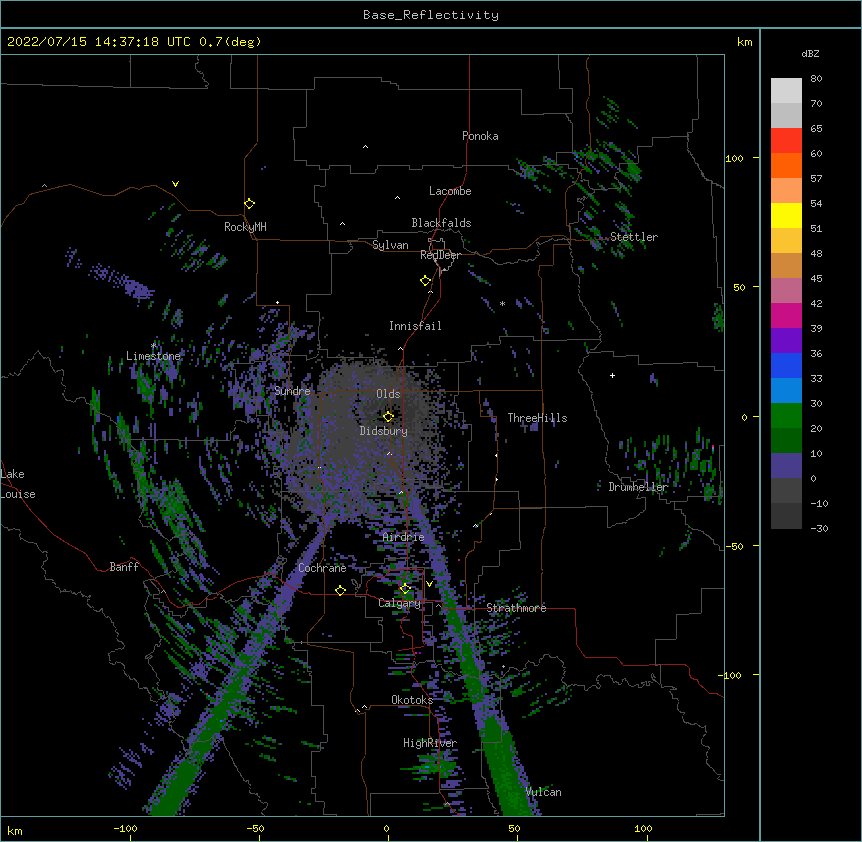The height and width of the screenshot is (842, 862).
Task: Click the Ponoka city label
Action: click(x=480, y=136)
